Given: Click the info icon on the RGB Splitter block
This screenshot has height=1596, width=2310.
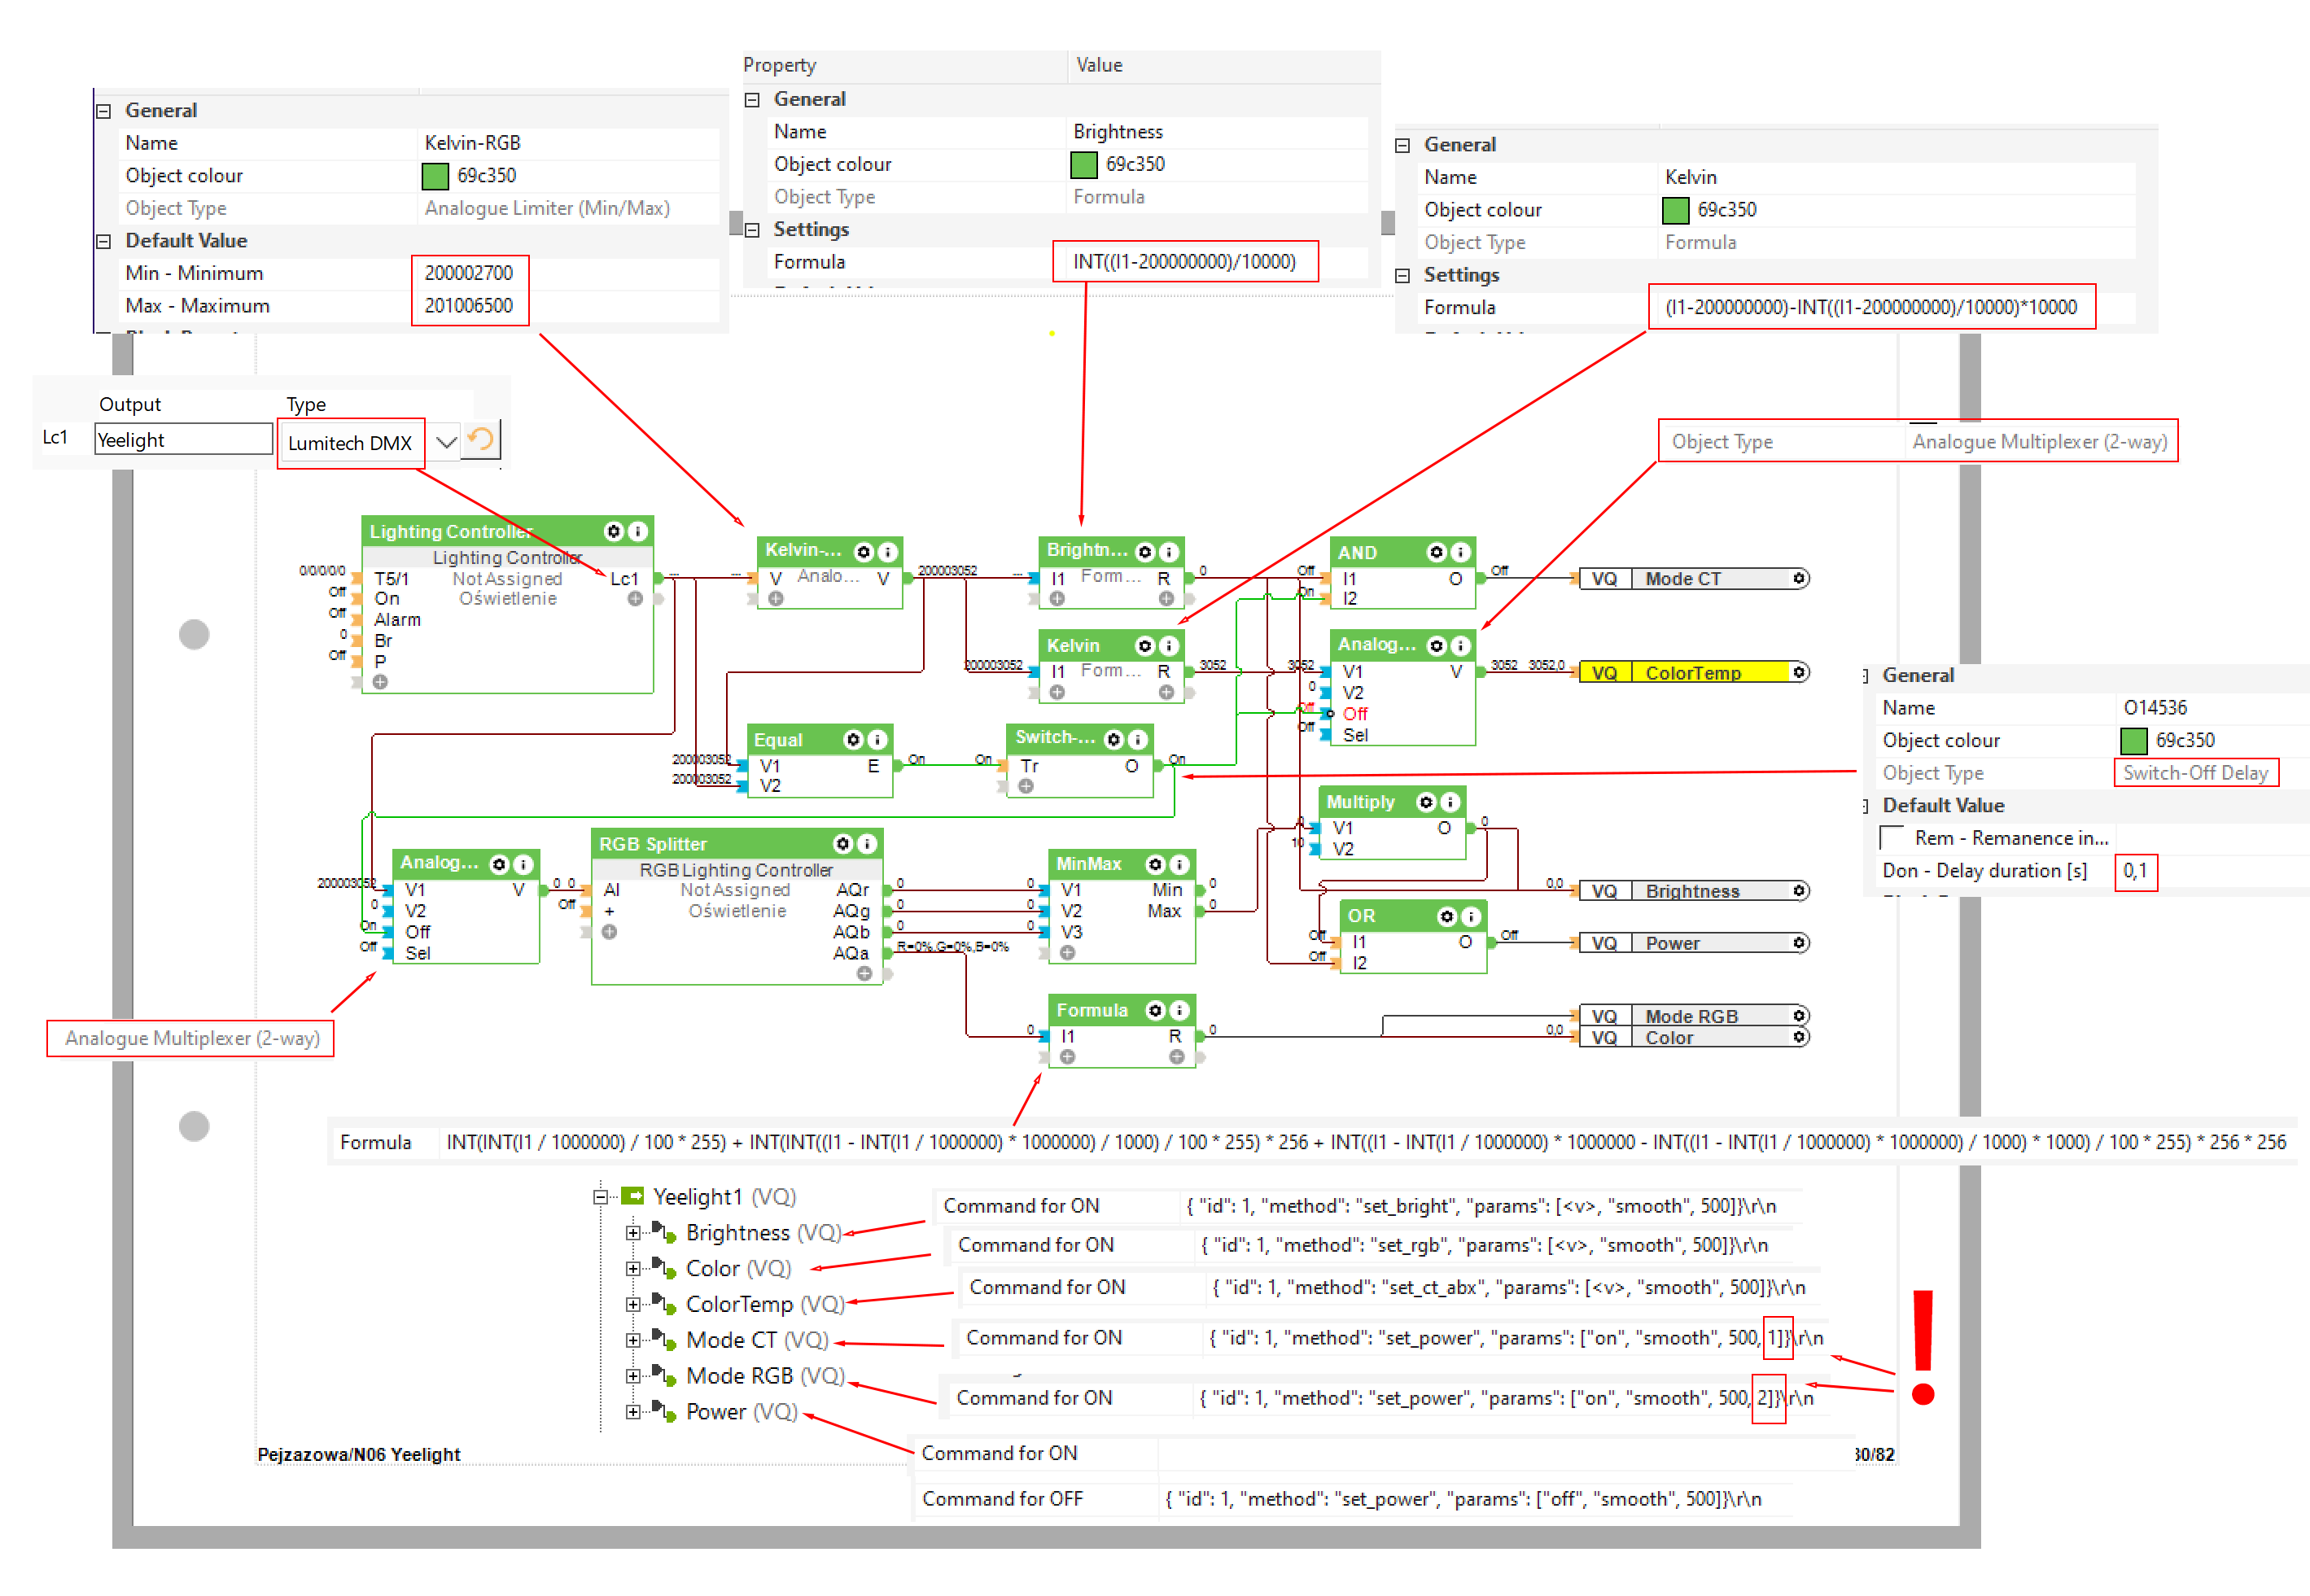Looking at the screenshot, I should coord(867,843).
